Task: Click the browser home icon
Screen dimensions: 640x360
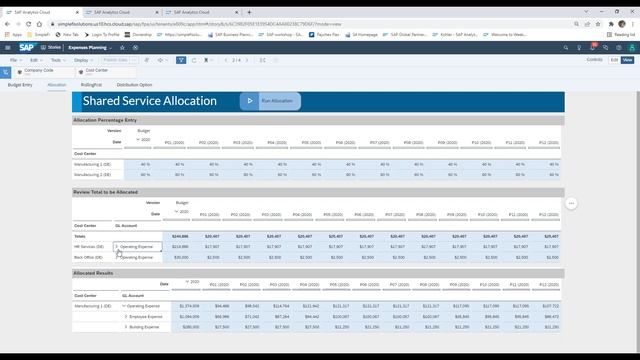Action: point(39,24)
